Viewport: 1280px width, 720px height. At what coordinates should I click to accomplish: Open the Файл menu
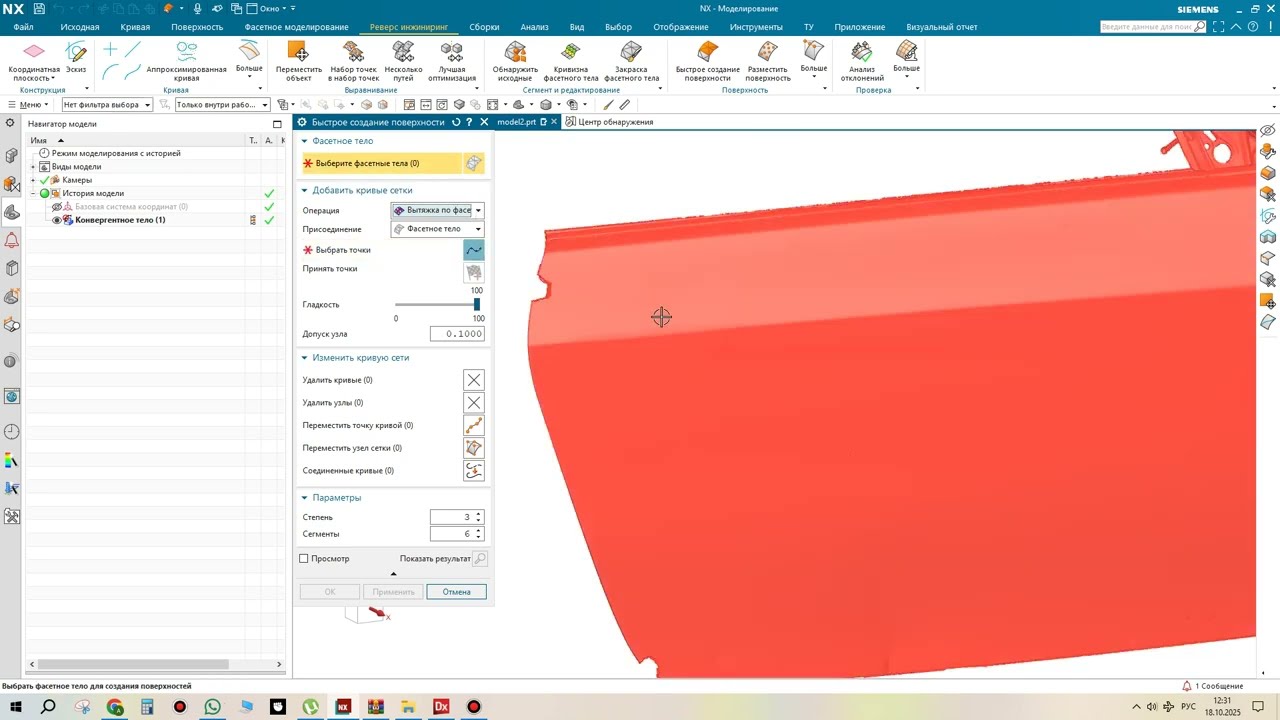[x=23, y=27]
